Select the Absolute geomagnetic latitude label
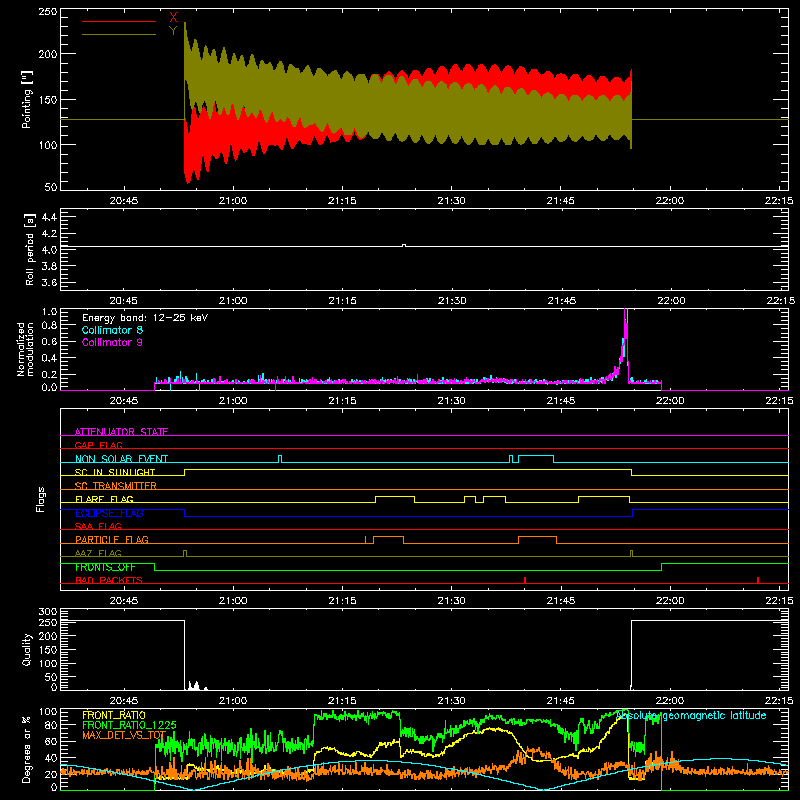This screenshot has width=800, height=800. 691,715
